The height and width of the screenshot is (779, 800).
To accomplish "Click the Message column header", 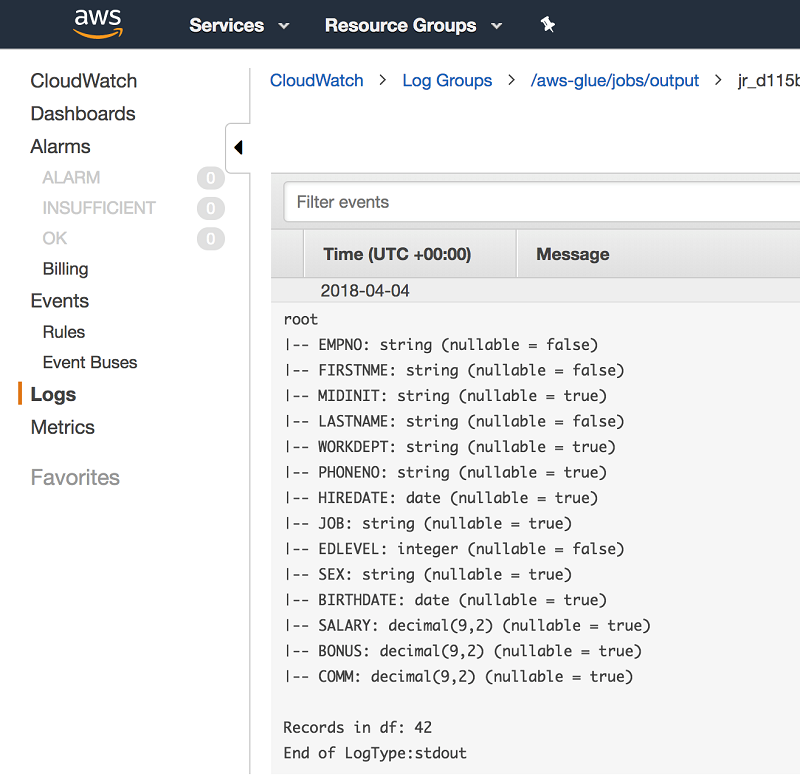I will click(x=573, y=254).
